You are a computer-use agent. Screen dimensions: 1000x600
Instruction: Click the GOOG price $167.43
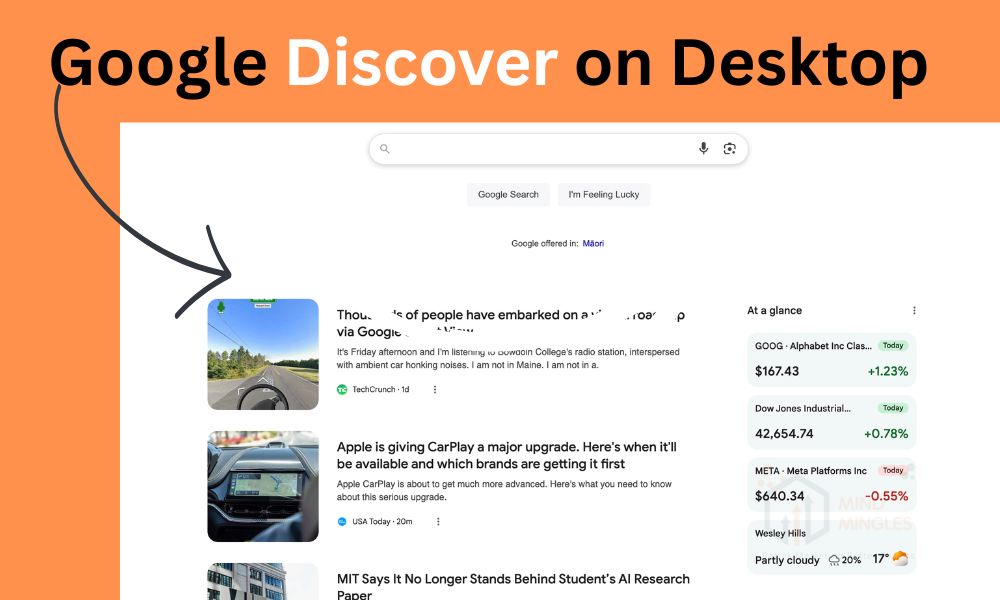coord(777,371)
